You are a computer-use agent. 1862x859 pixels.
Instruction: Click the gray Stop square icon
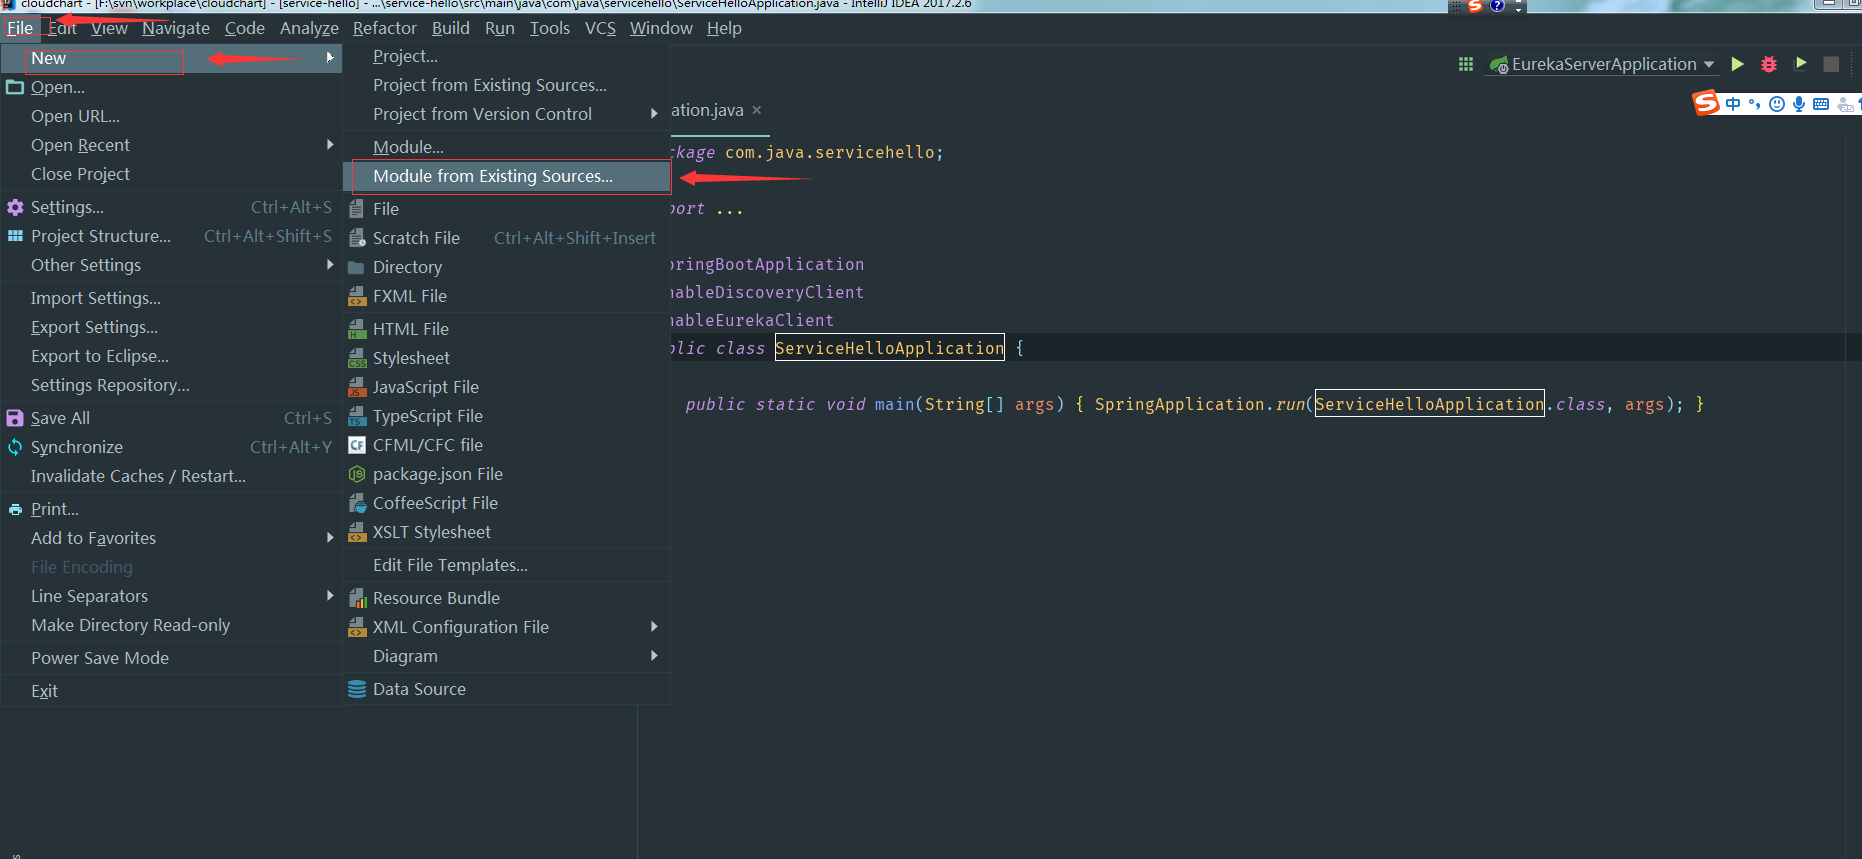(x=1831, y=64)
